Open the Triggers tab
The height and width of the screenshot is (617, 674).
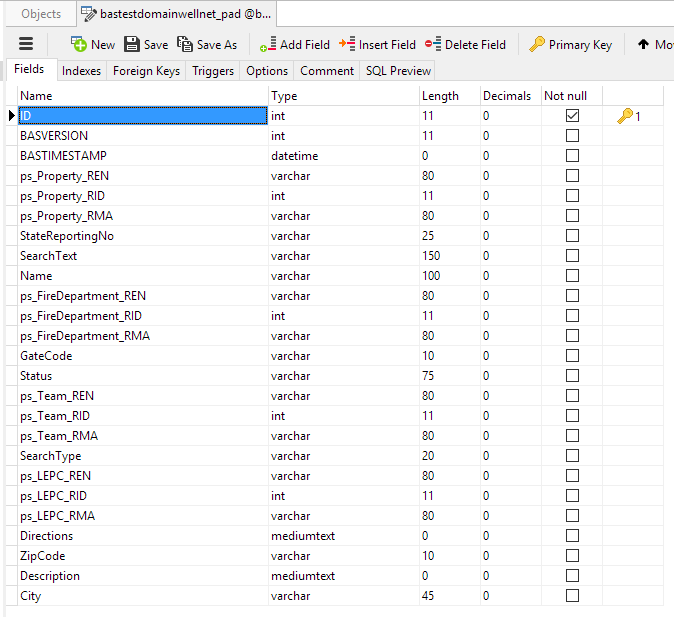coord(213,71)
